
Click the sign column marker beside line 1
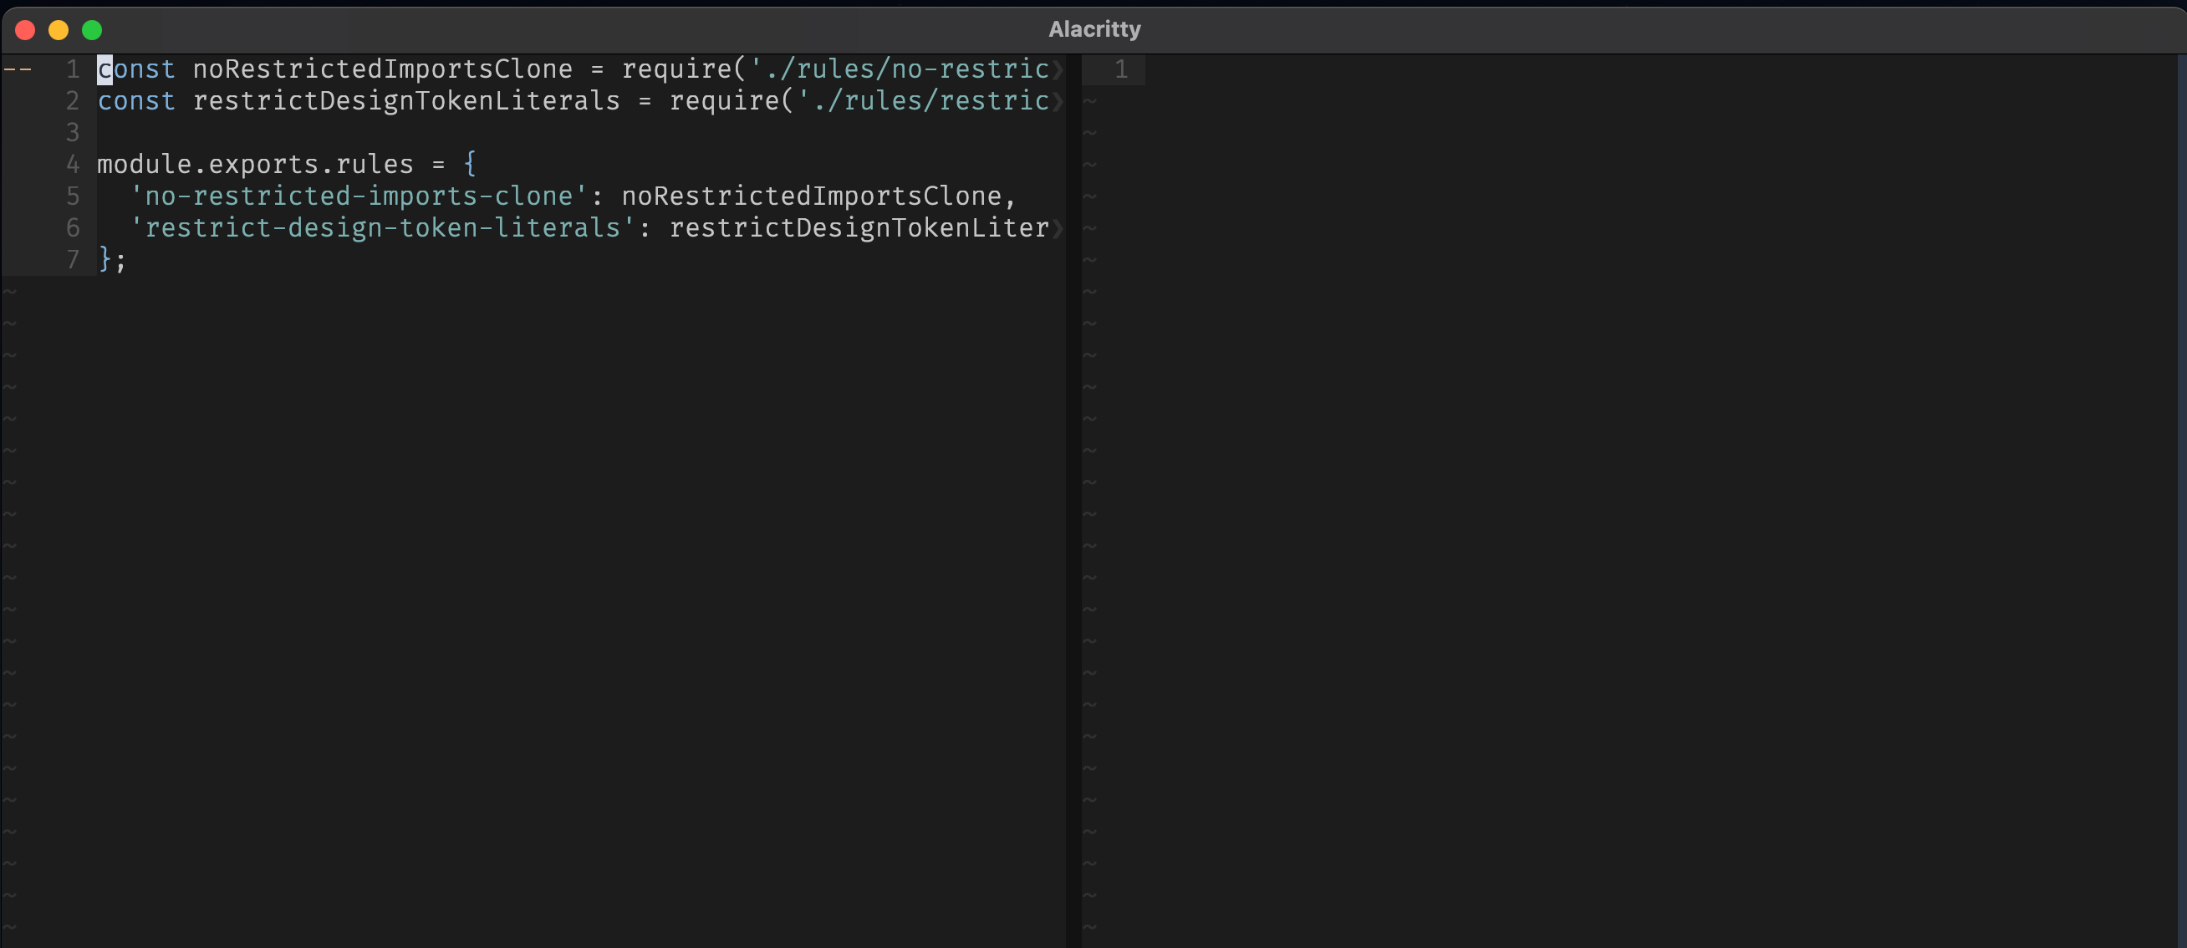tap(18, 69)
